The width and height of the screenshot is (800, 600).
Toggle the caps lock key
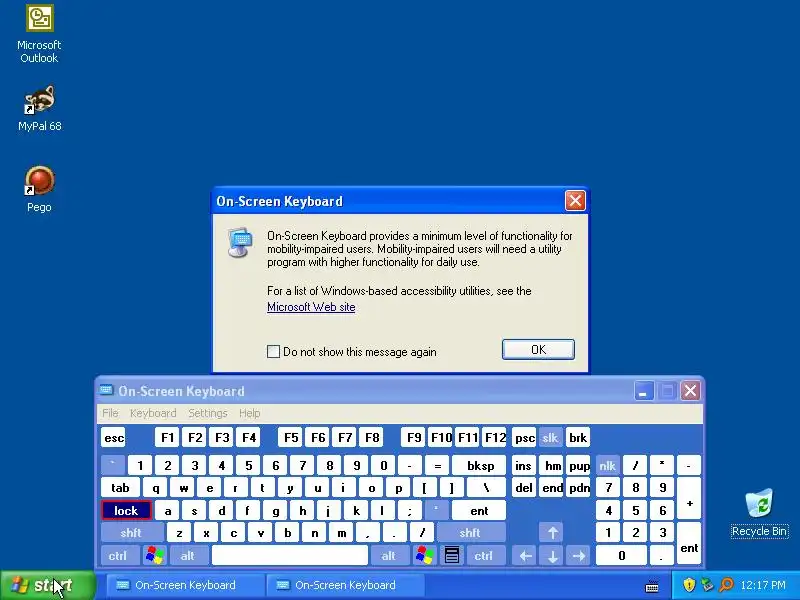coord(126,510)
